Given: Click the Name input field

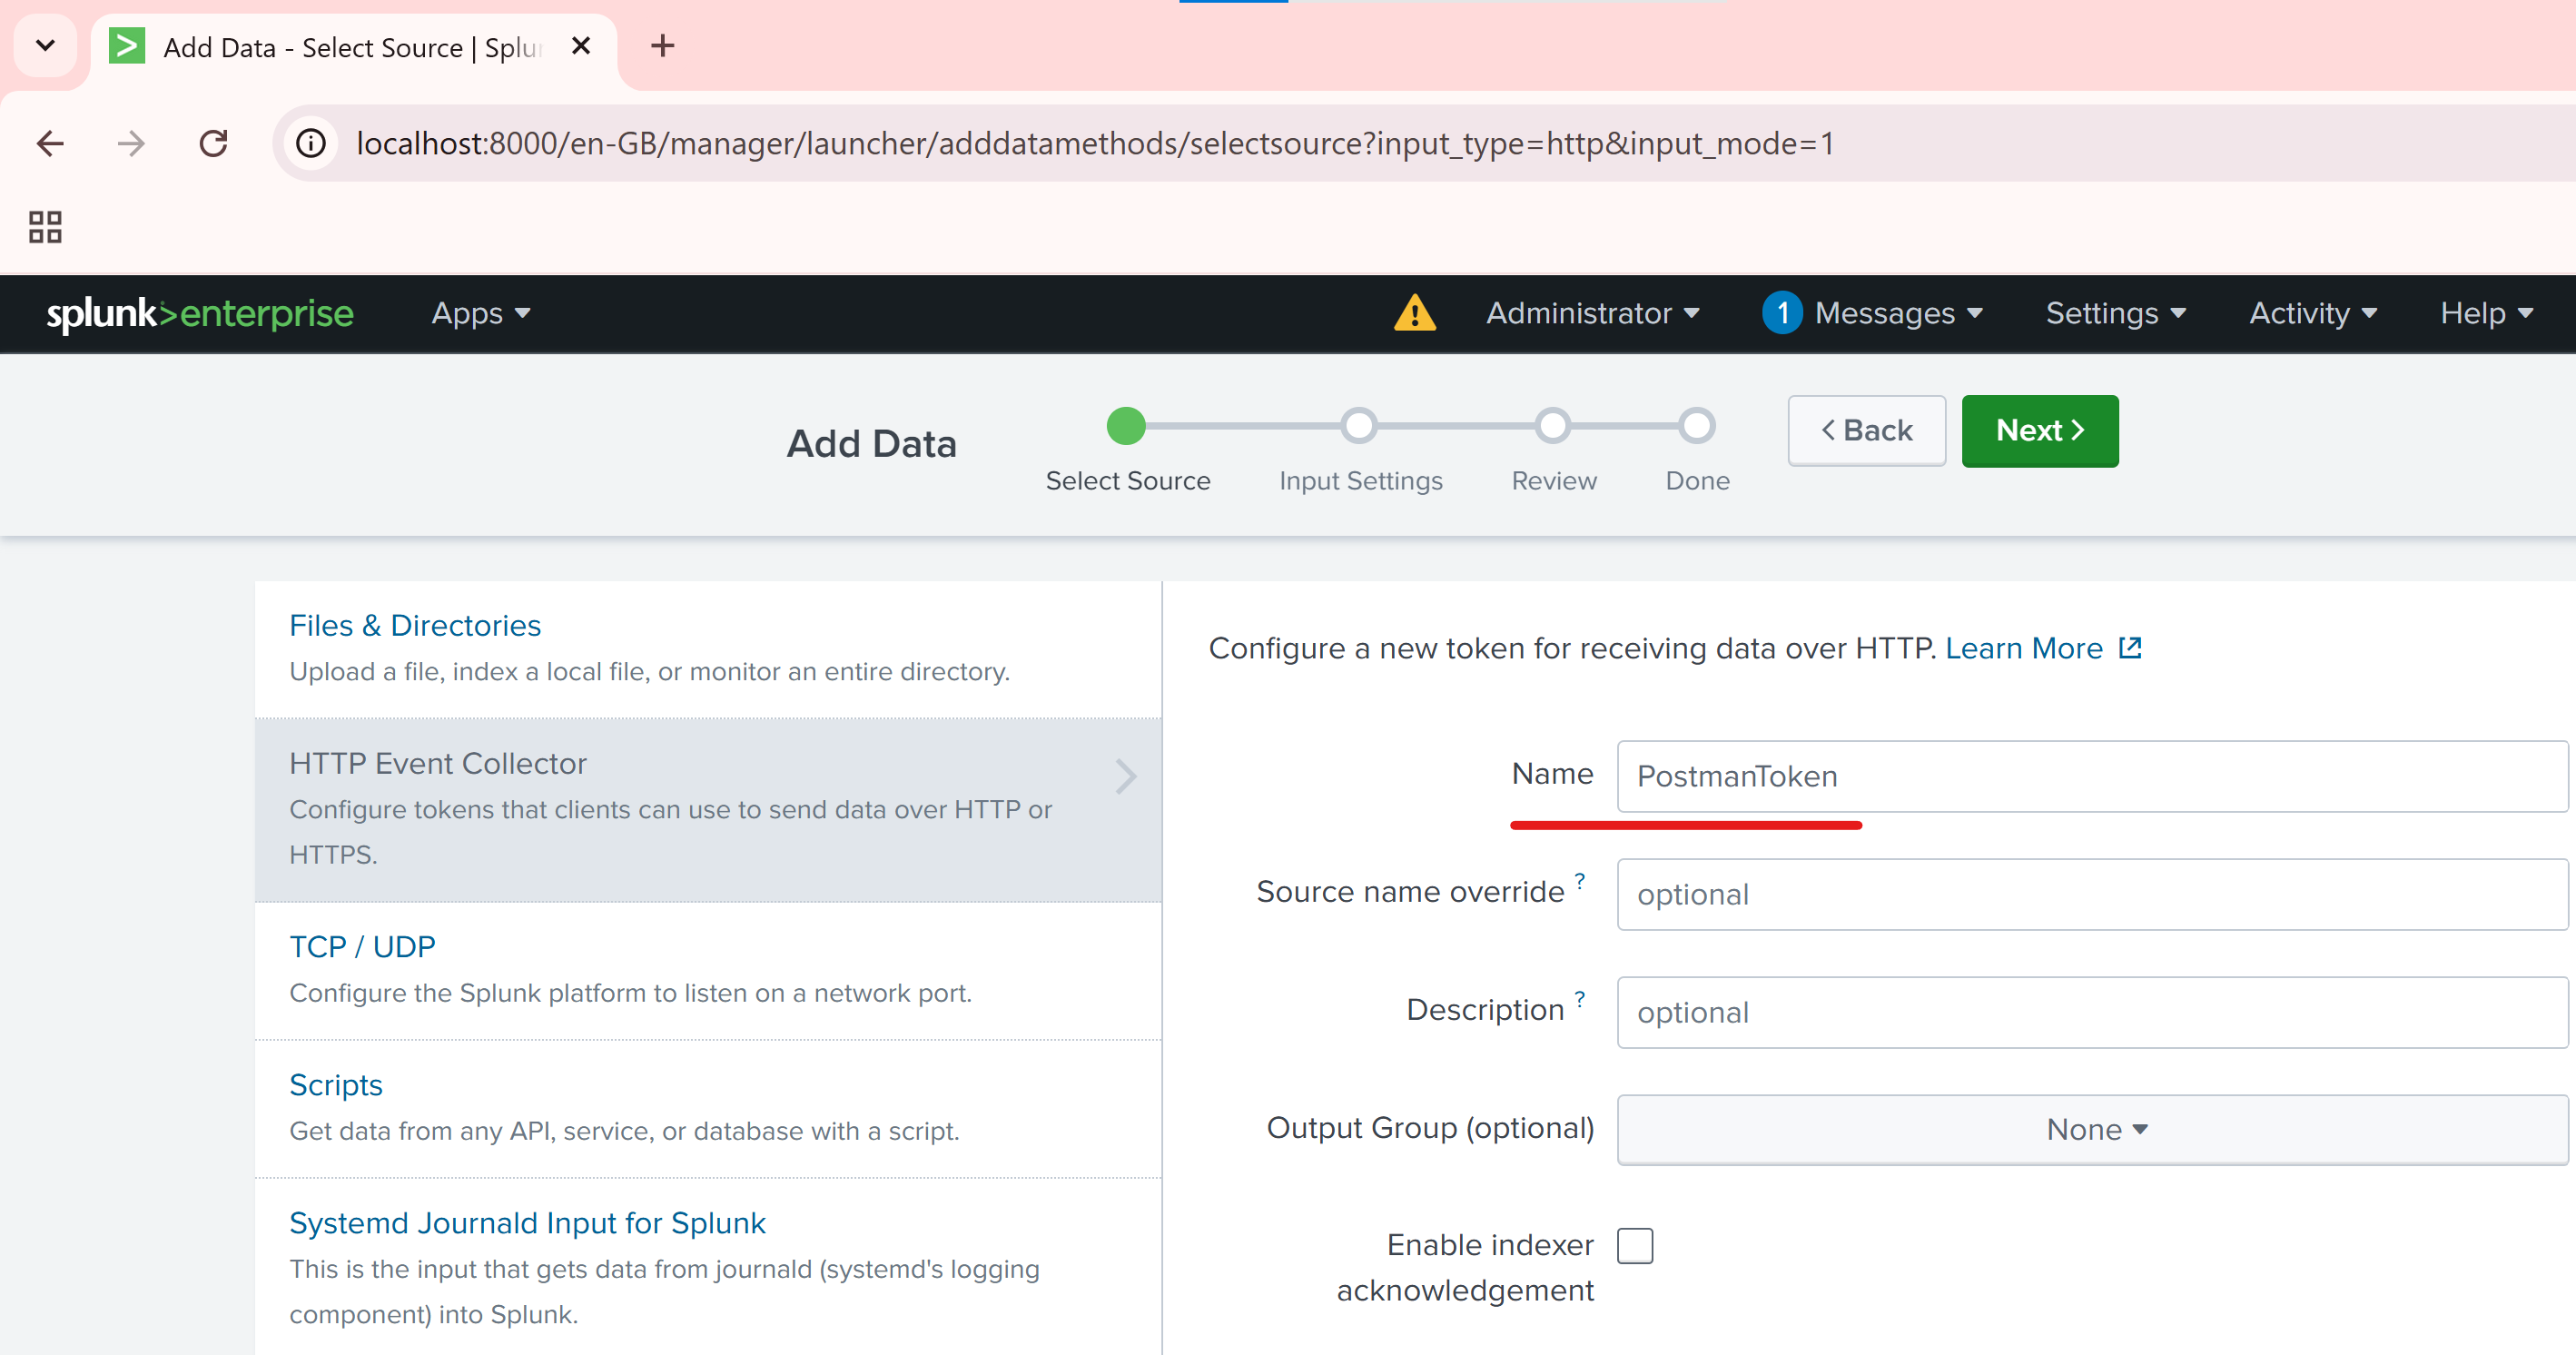Looking at the screenshot, I should tap(2092, 776).
